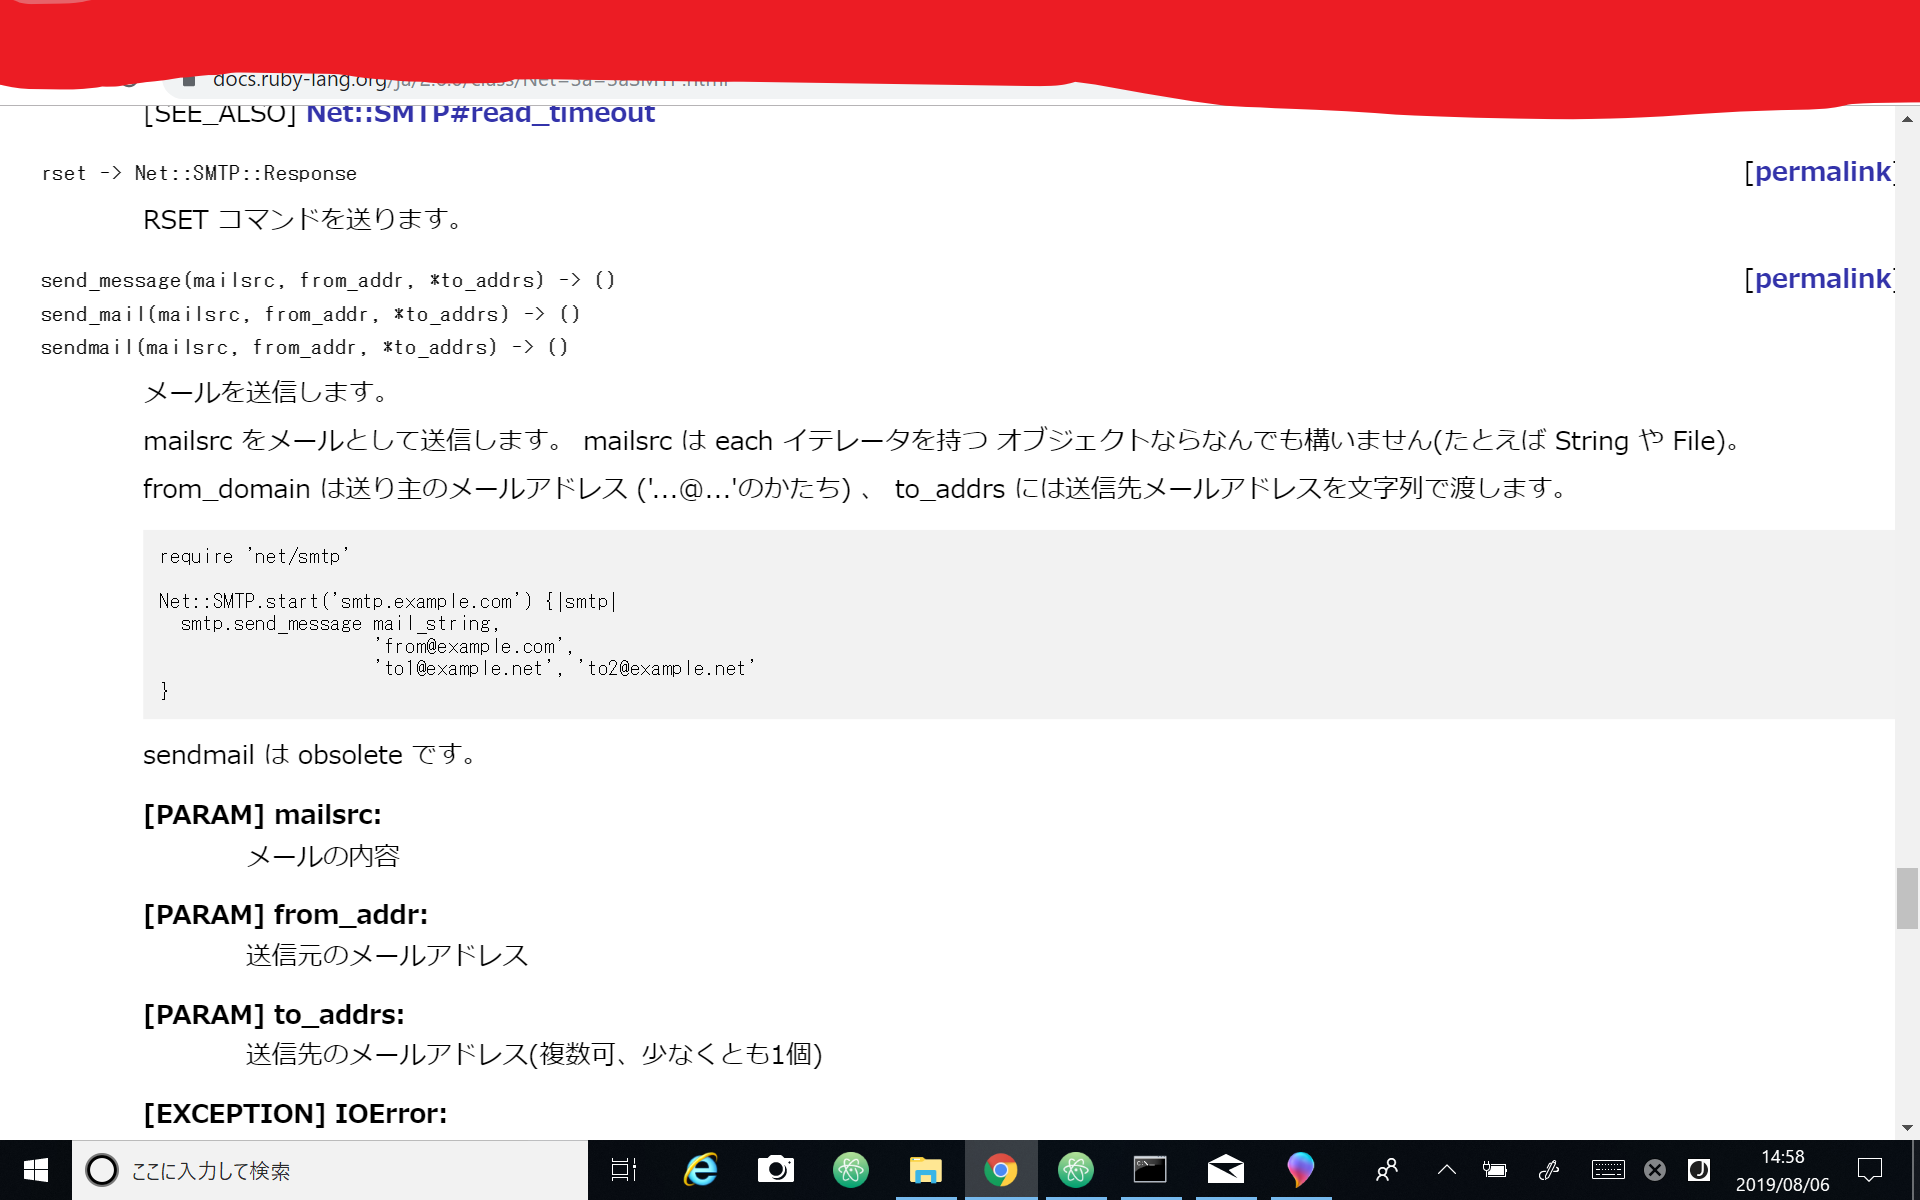This screenshot has width=1920, height=1200.
Task: Click the Windows search input box
Action: point(300,1169)
